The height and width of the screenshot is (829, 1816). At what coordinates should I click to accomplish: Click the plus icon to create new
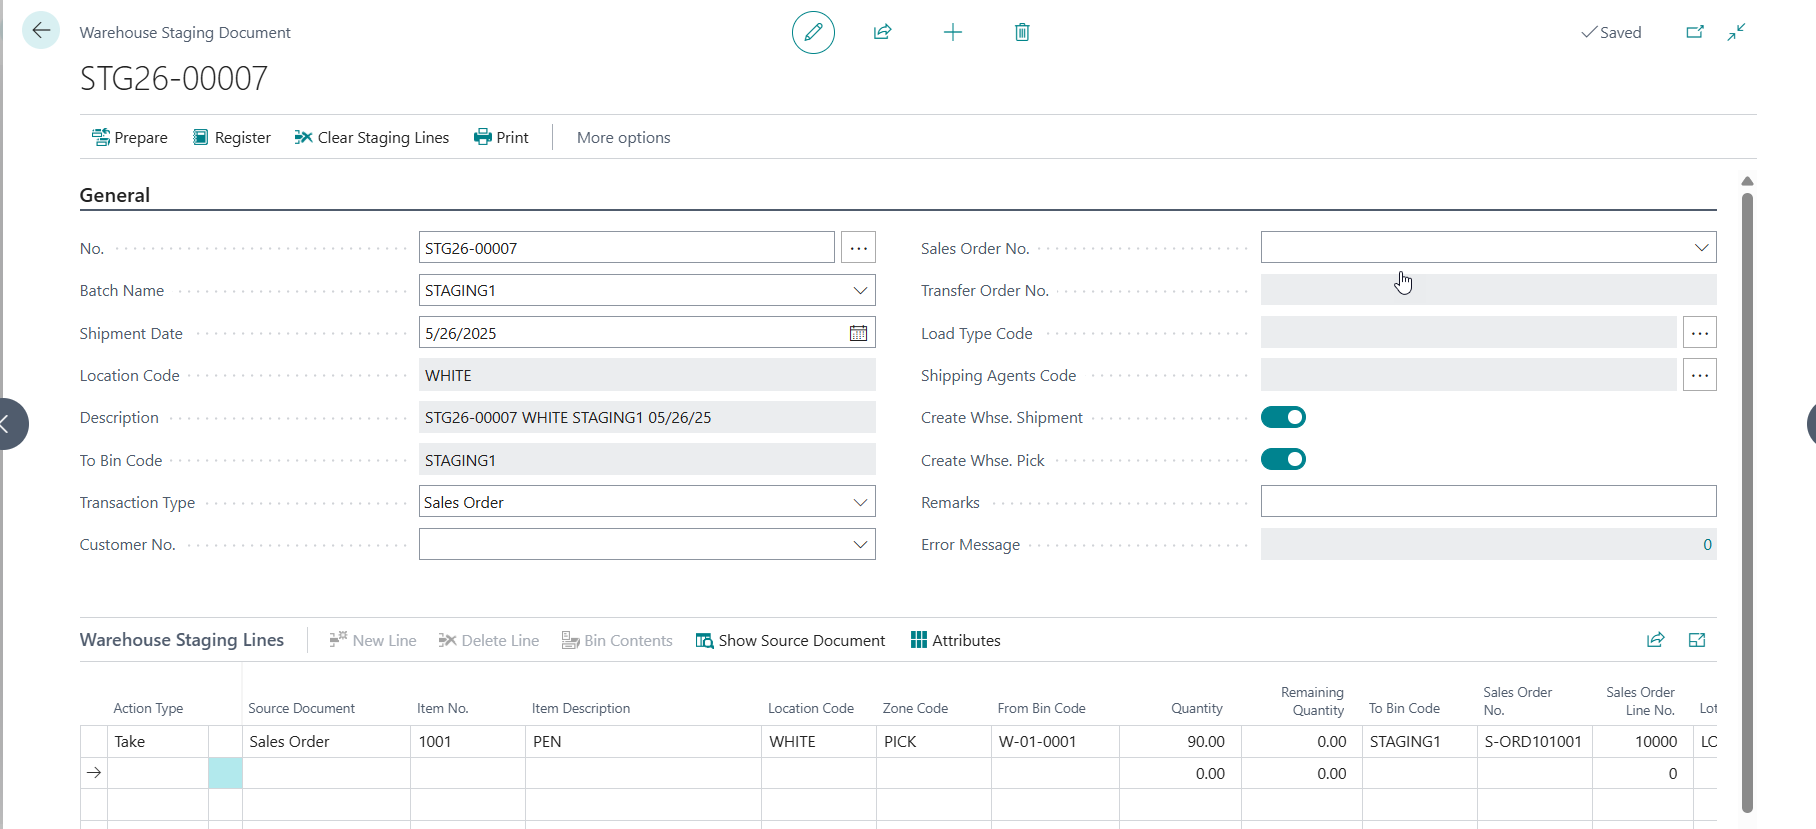pos(952,32)
